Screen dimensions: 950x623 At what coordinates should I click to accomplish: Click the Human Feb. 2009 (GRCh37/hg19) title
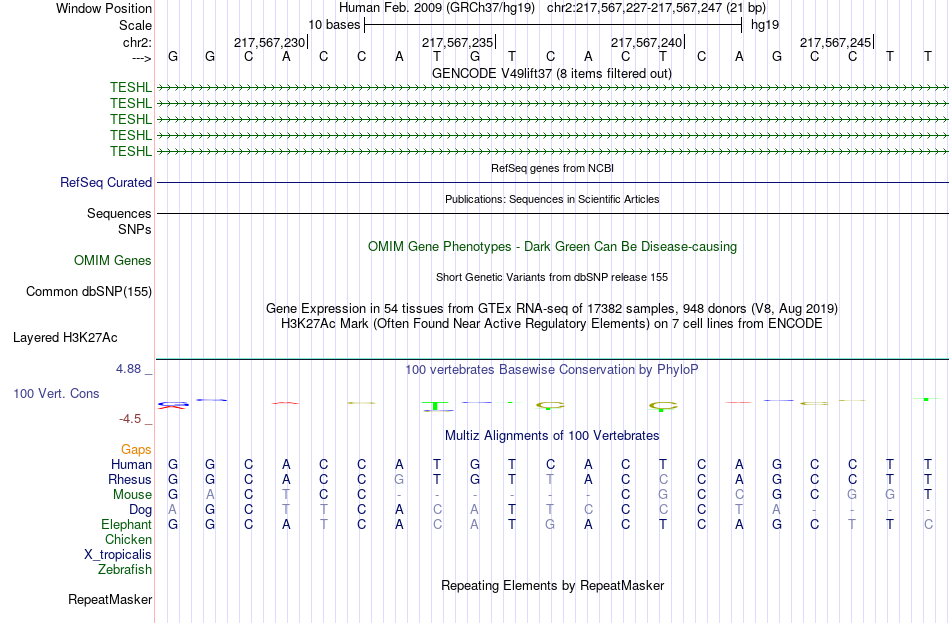coord(437,8)
